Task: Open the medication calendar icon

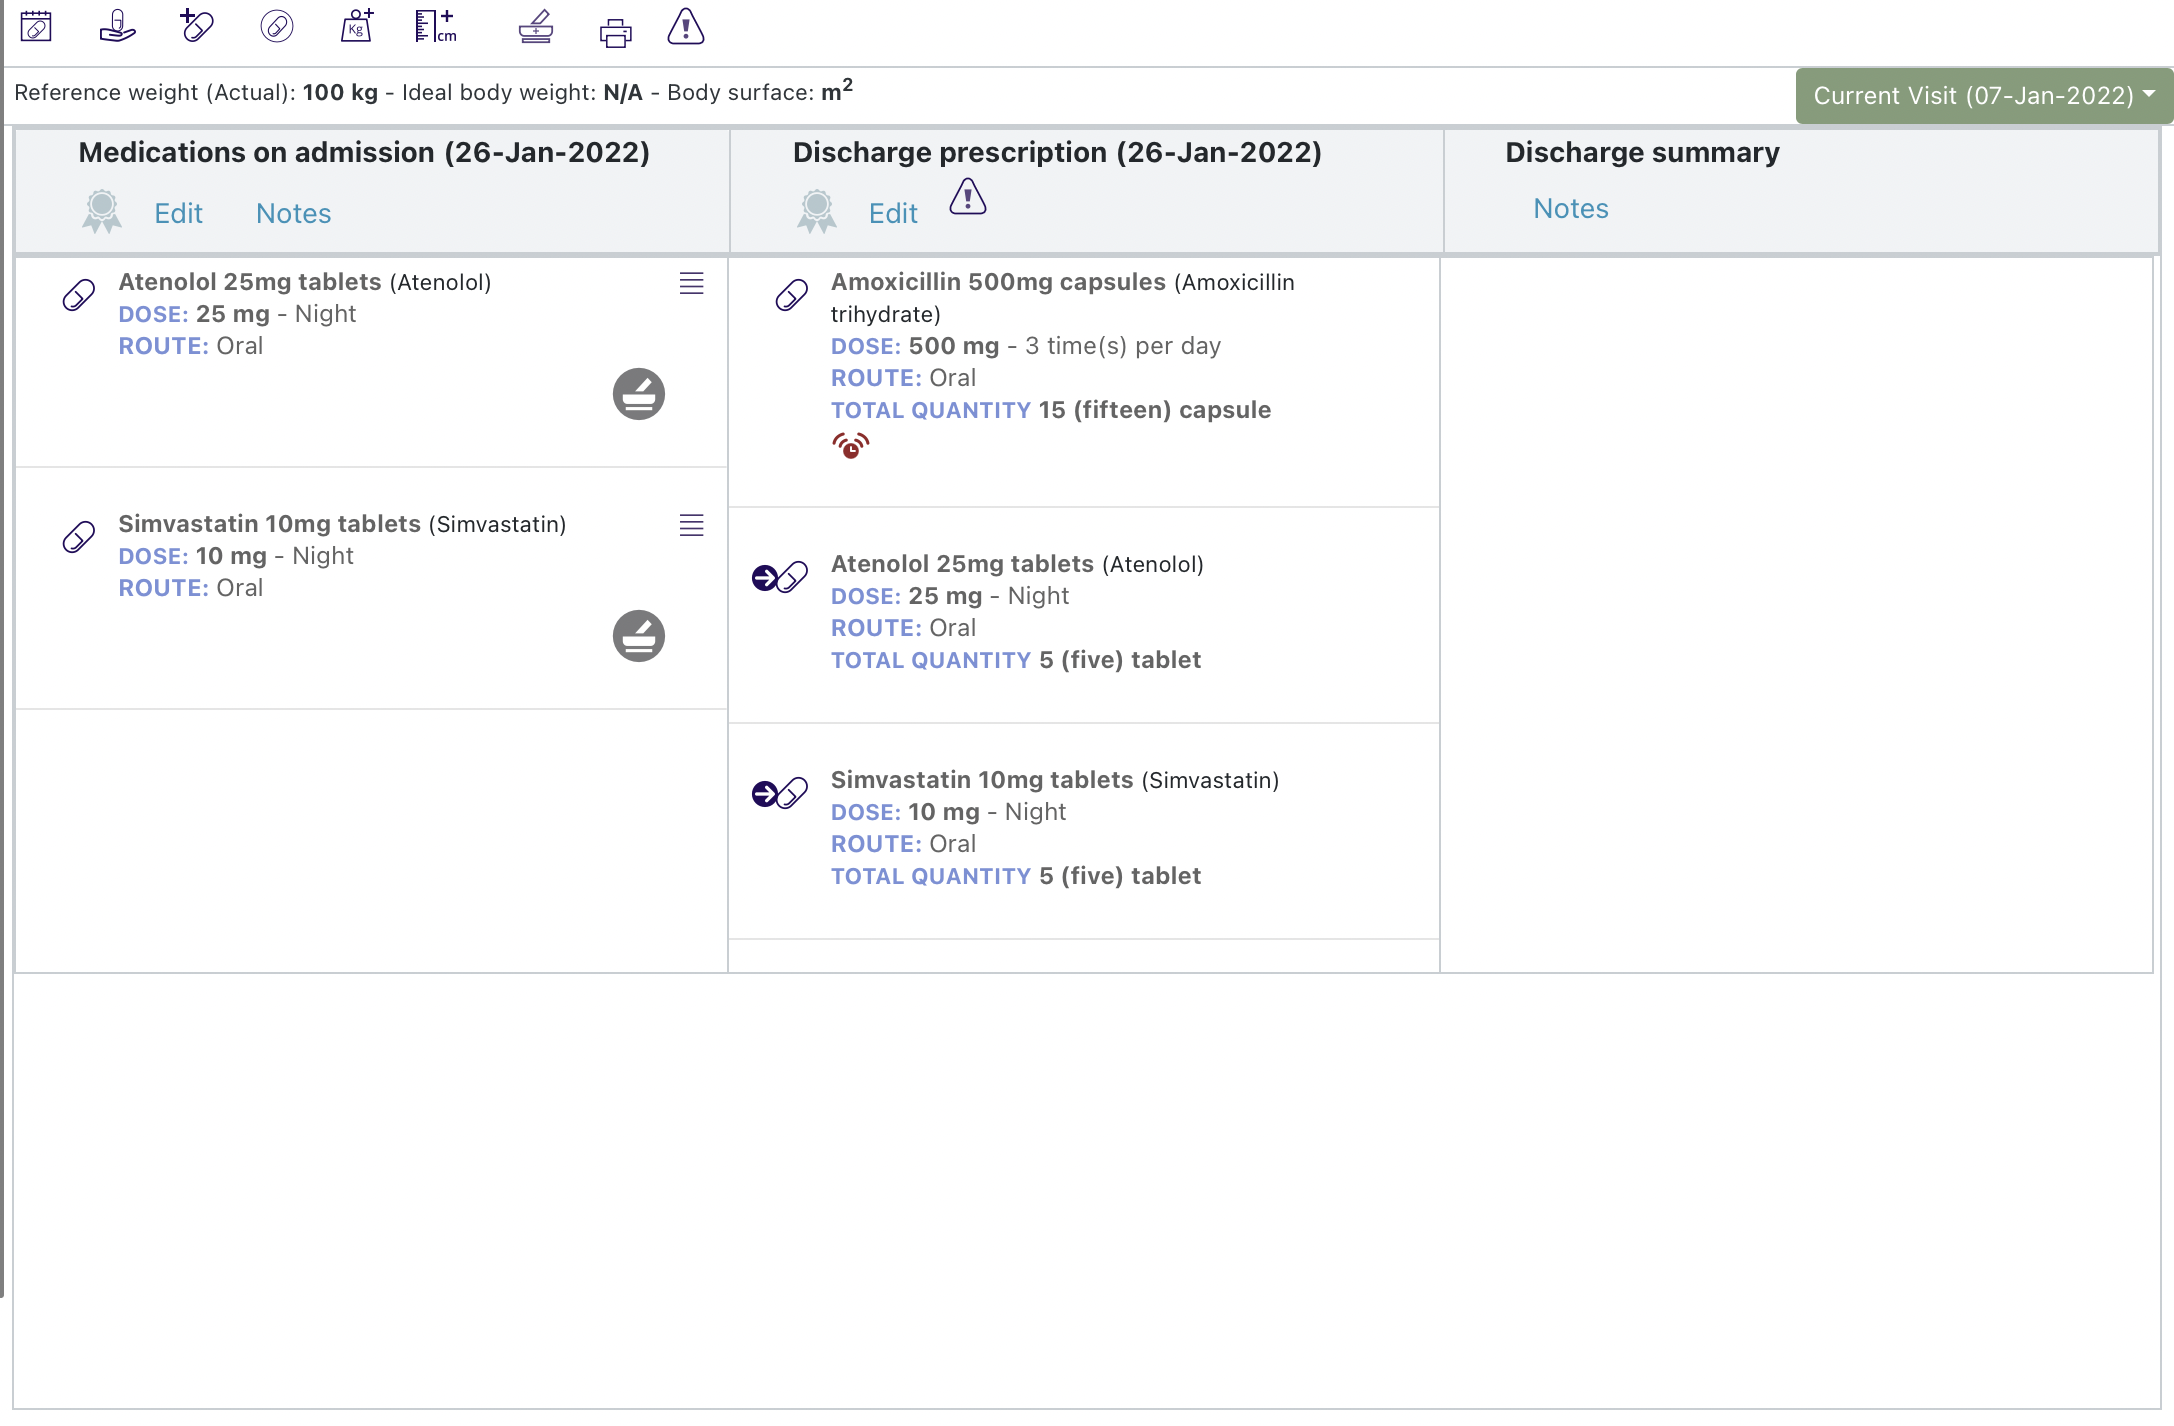Action: (x=36, y=26)
